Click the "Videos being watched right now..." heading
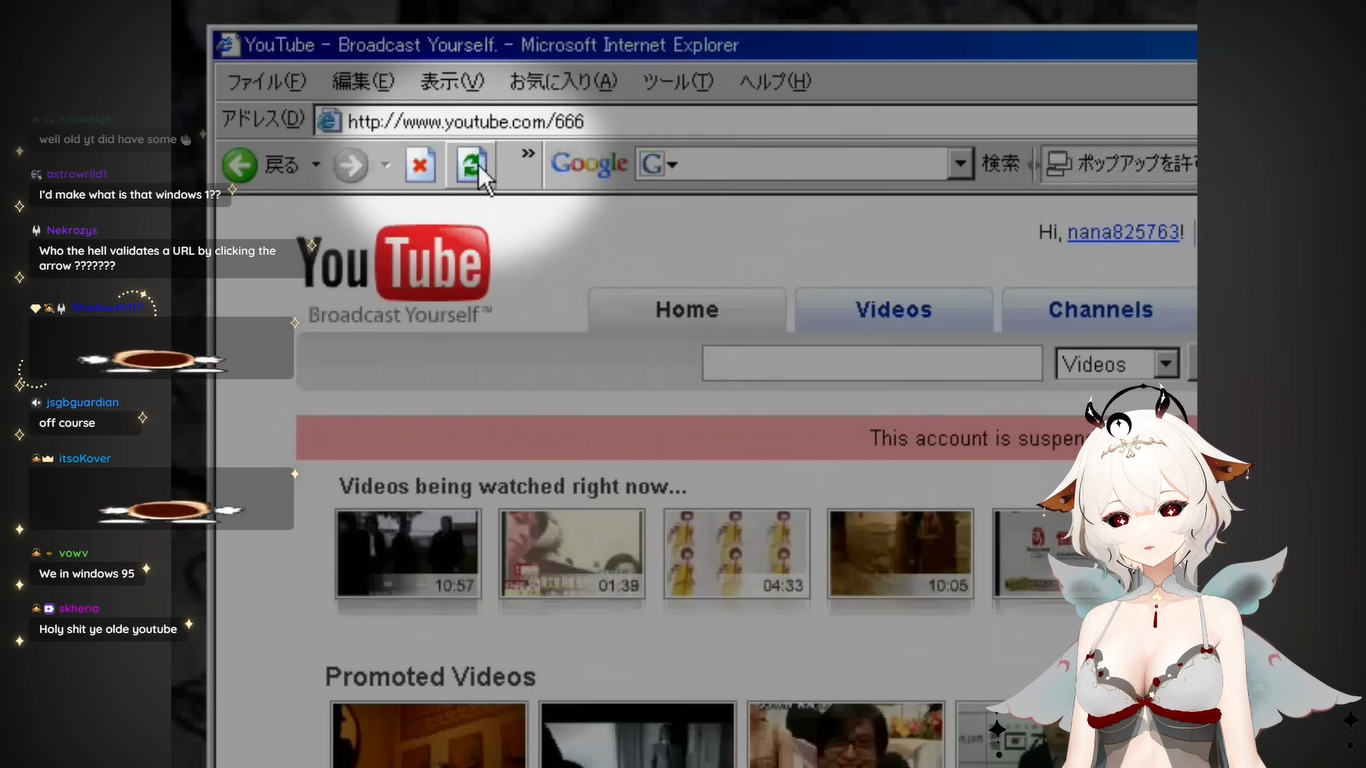 513,487
